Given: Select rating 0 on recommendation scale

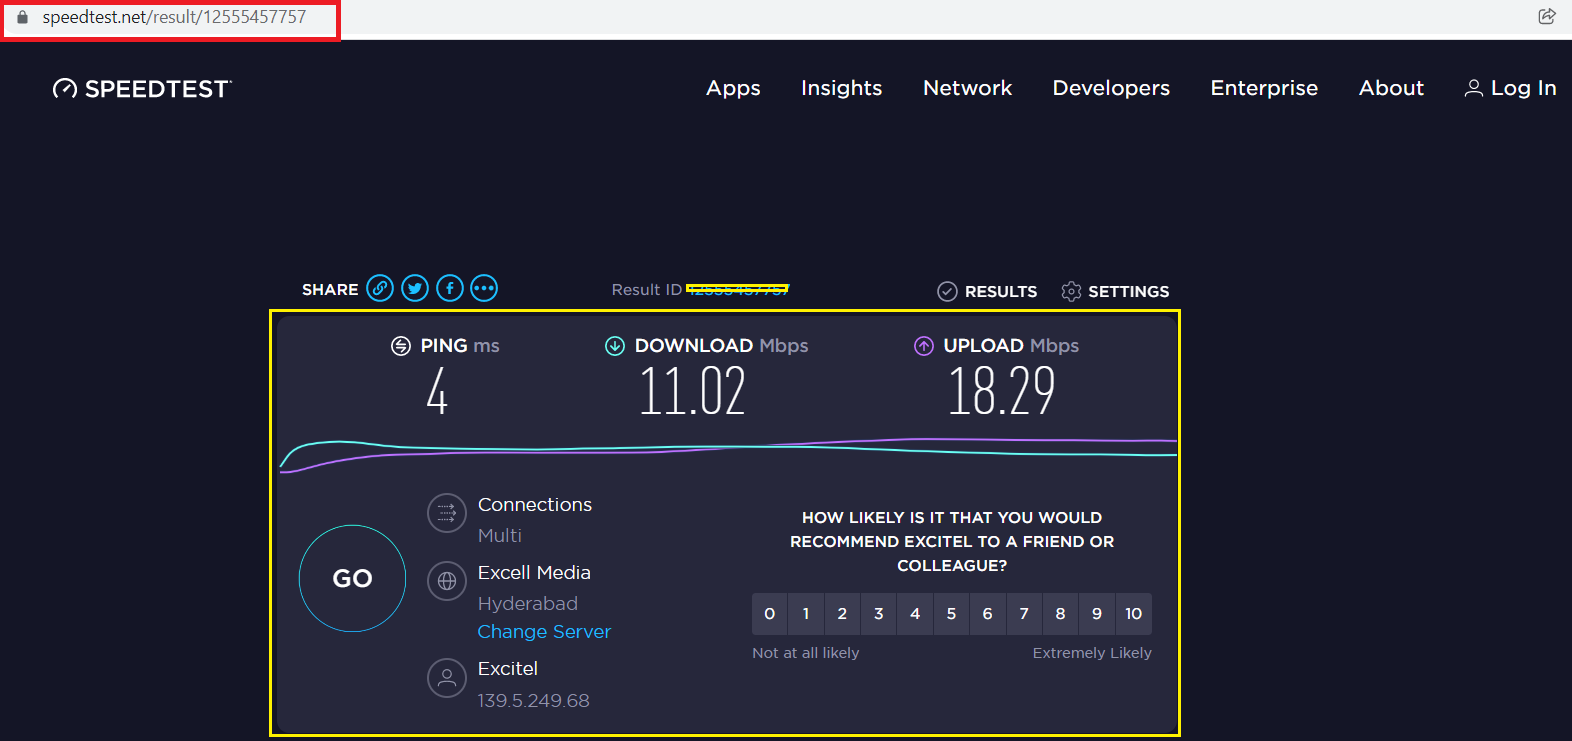Looking at the screenshot, I should 769,614.
